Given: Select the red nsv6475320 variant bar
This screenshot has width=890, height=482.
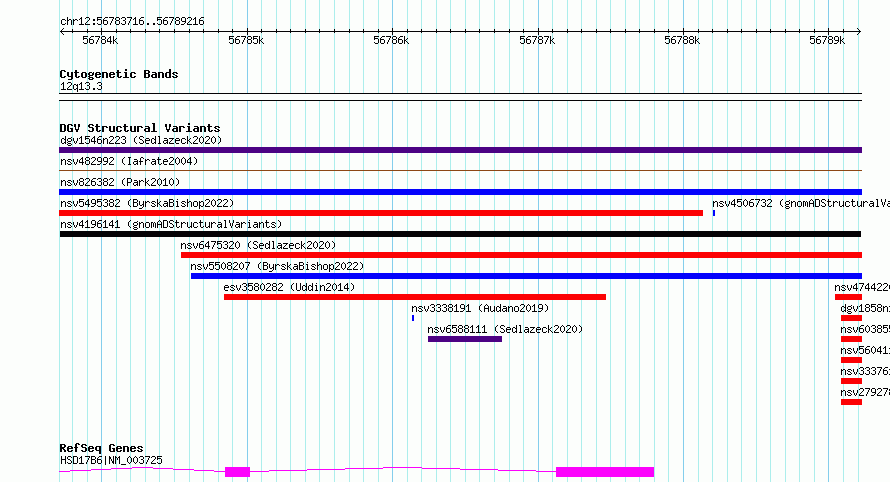Looking at the screenshot, I should coord(522,255).
